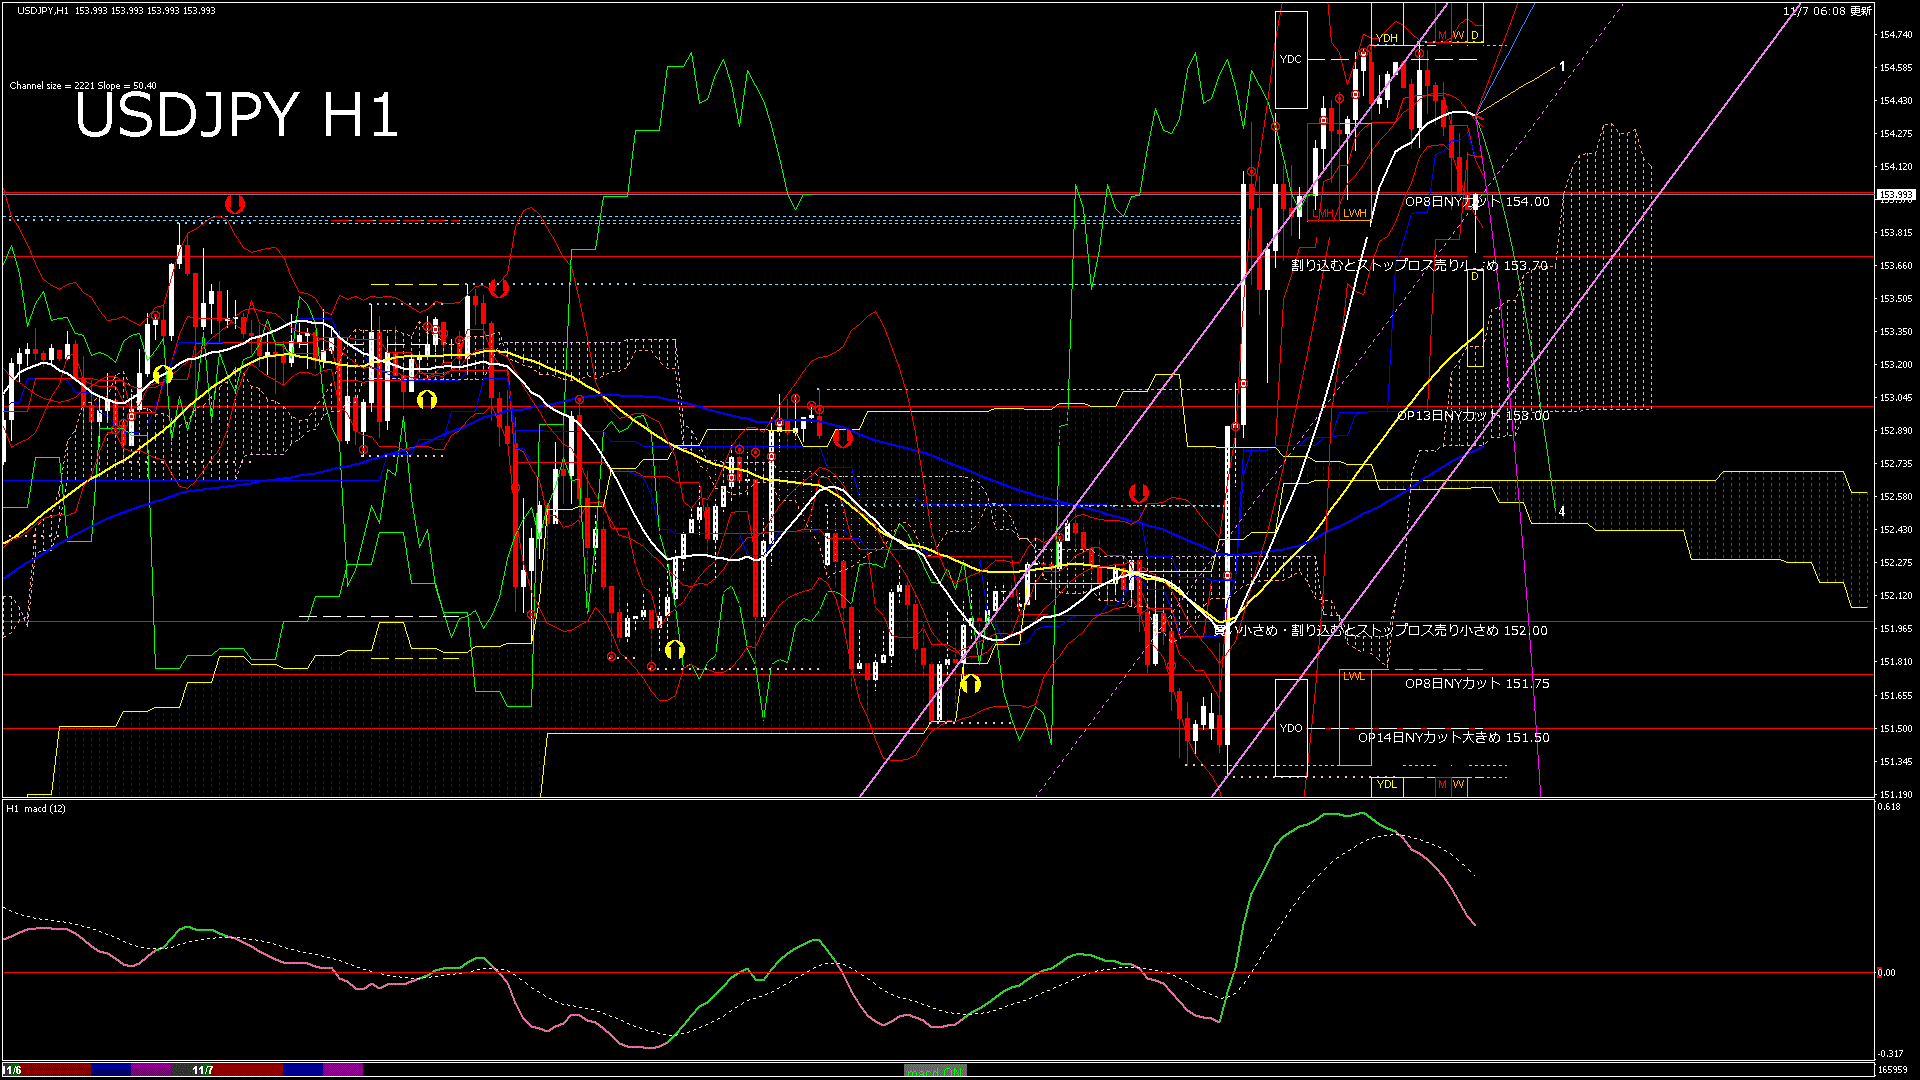This screenshot has height=1080, width=1920.
Task: Click the 'OP8日NYカット 154.00' order label
Action: pos(1477,202)
